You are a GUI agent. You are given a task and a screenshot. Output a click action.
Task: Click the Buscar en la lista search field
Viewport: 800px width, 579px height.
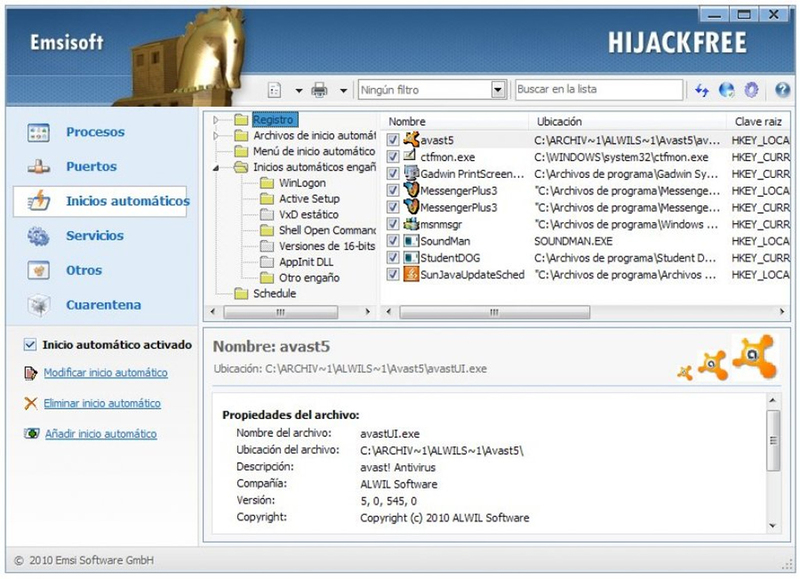pos(598,90)
